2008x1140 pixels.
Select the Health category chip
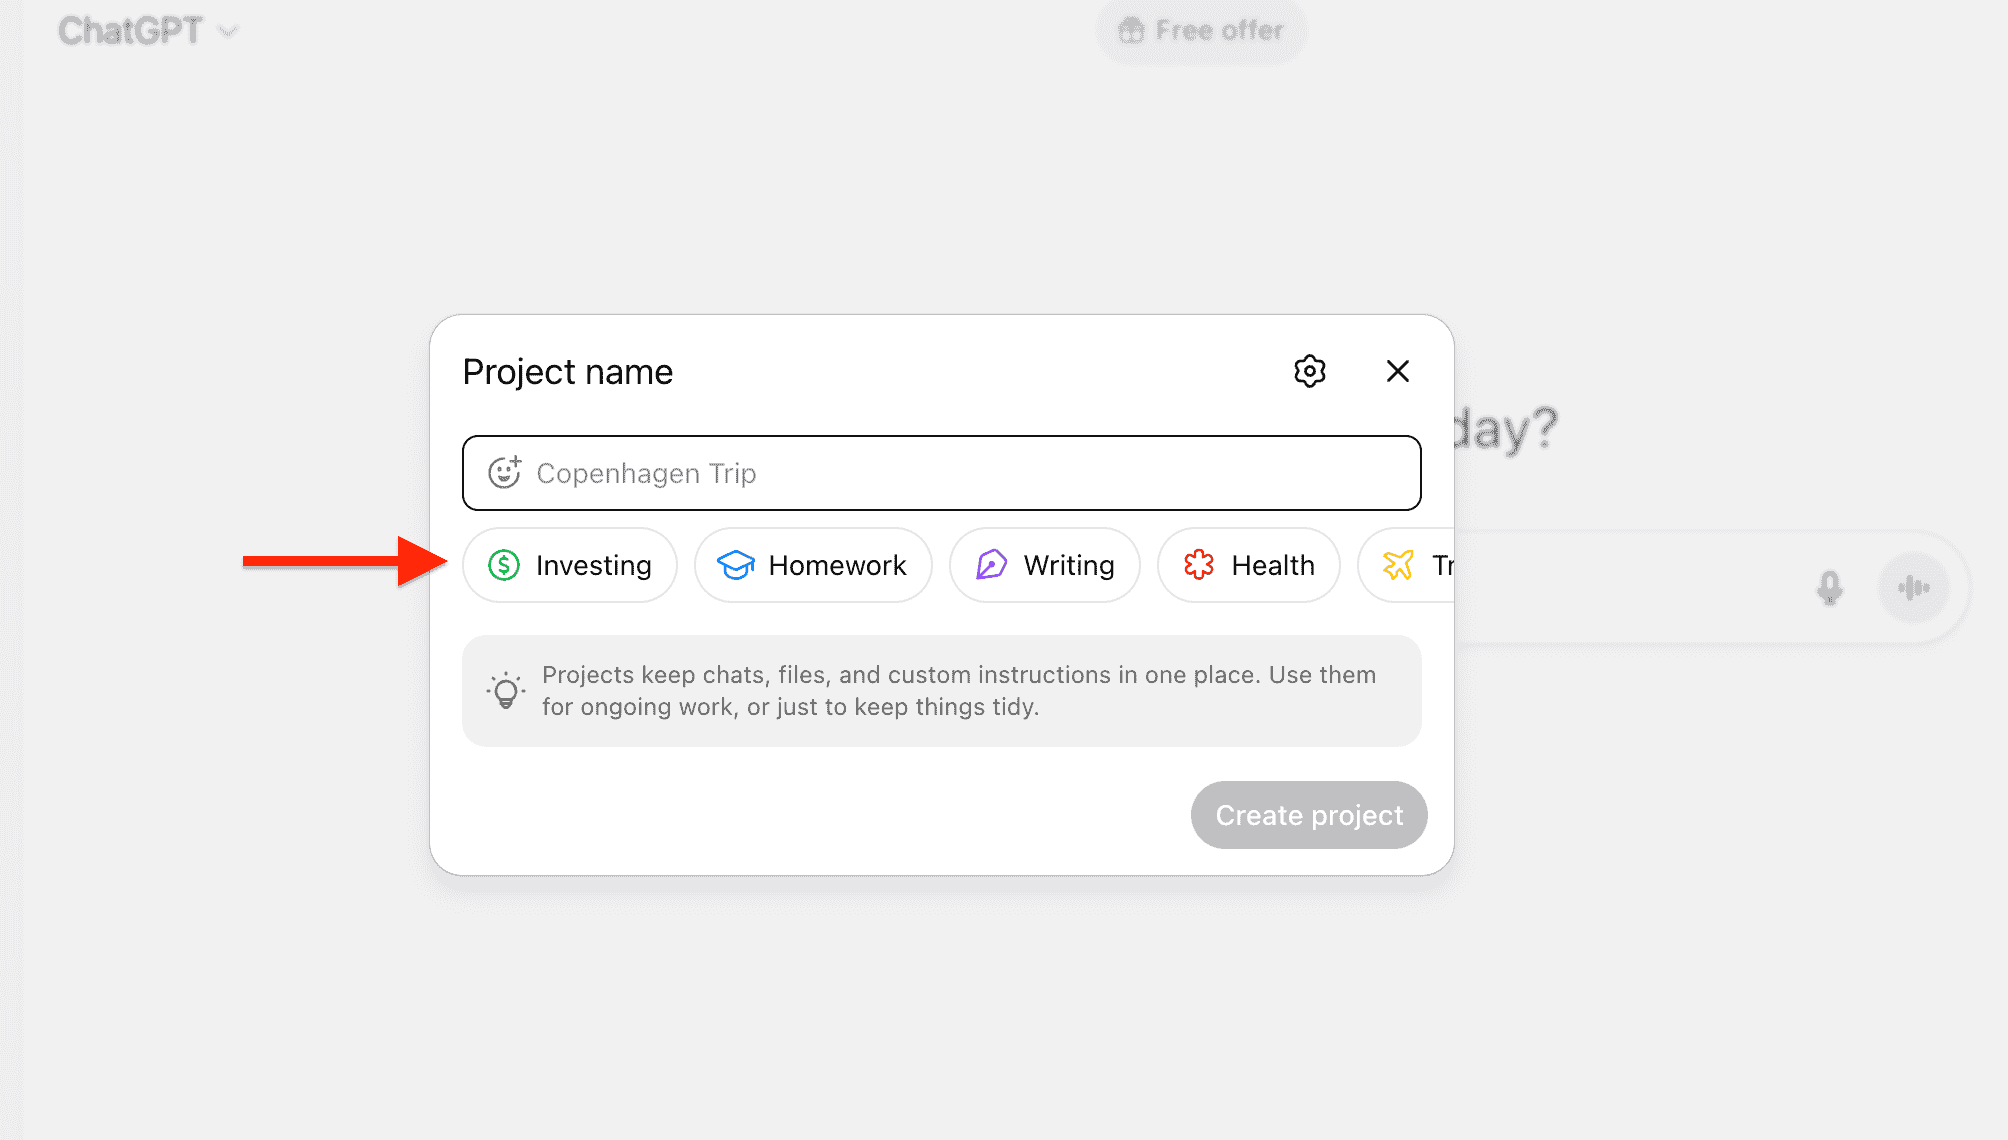1248,565
